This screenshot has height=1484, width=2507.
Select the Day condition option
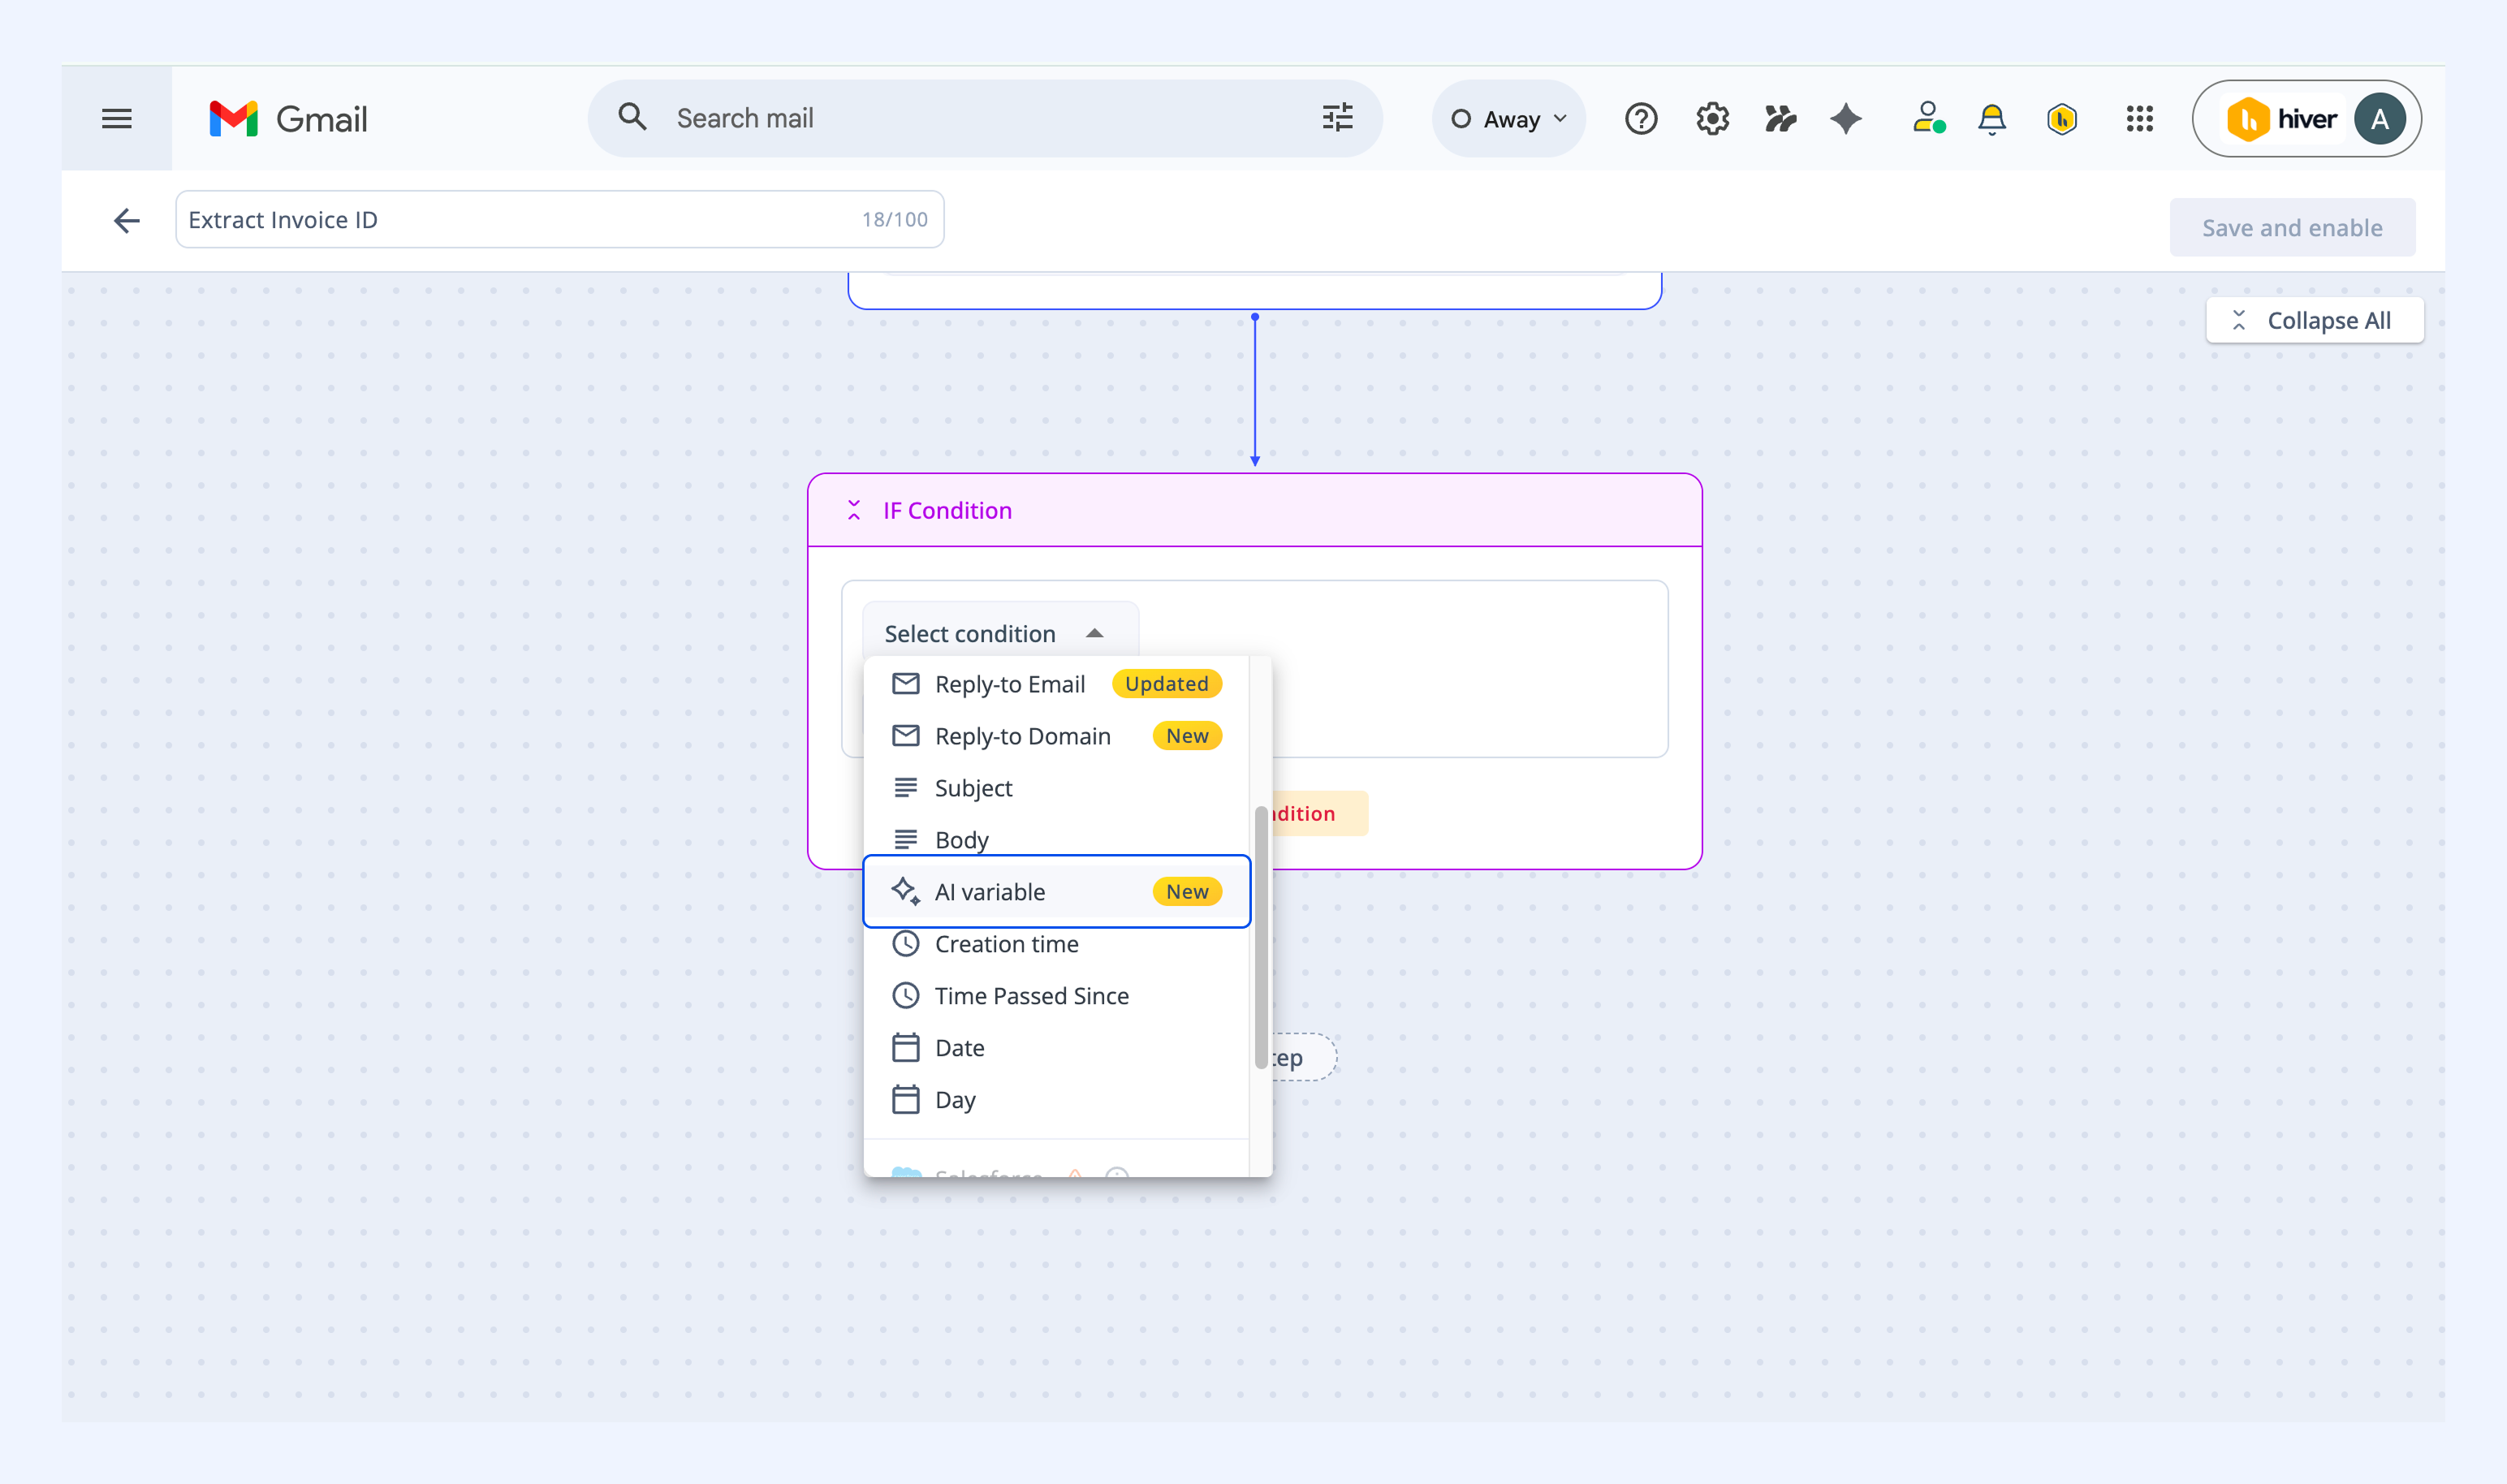click(x=1057, y=1100)
